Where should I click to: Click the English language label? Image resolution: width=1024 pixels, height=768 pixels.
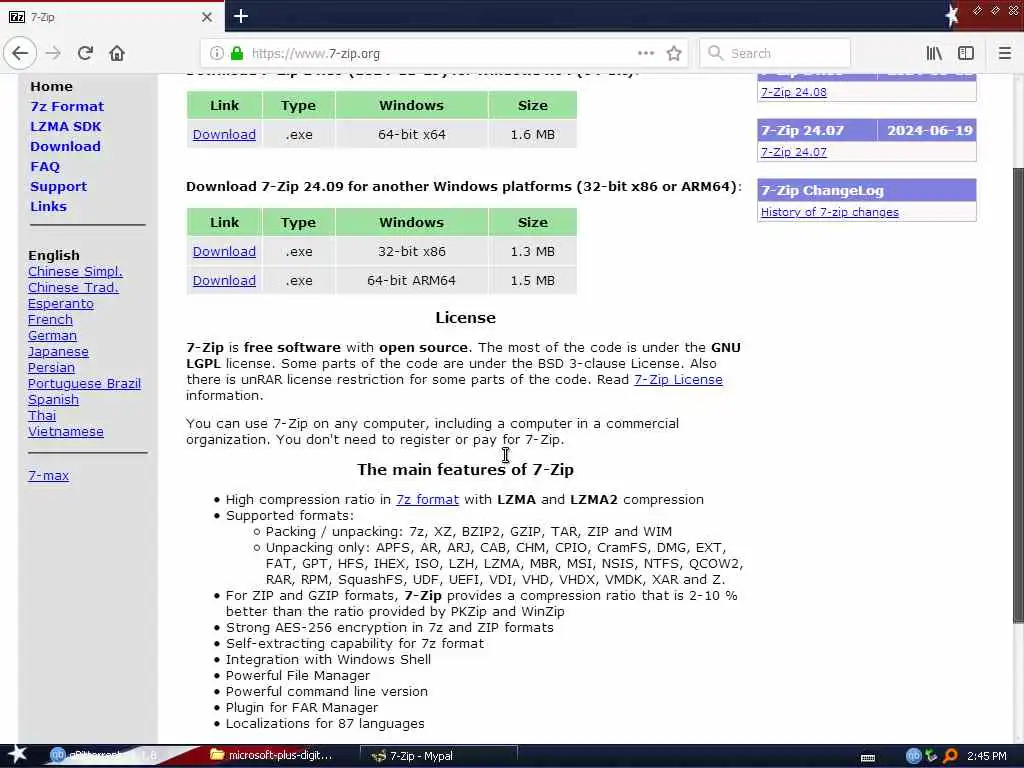tap(54, 255)
